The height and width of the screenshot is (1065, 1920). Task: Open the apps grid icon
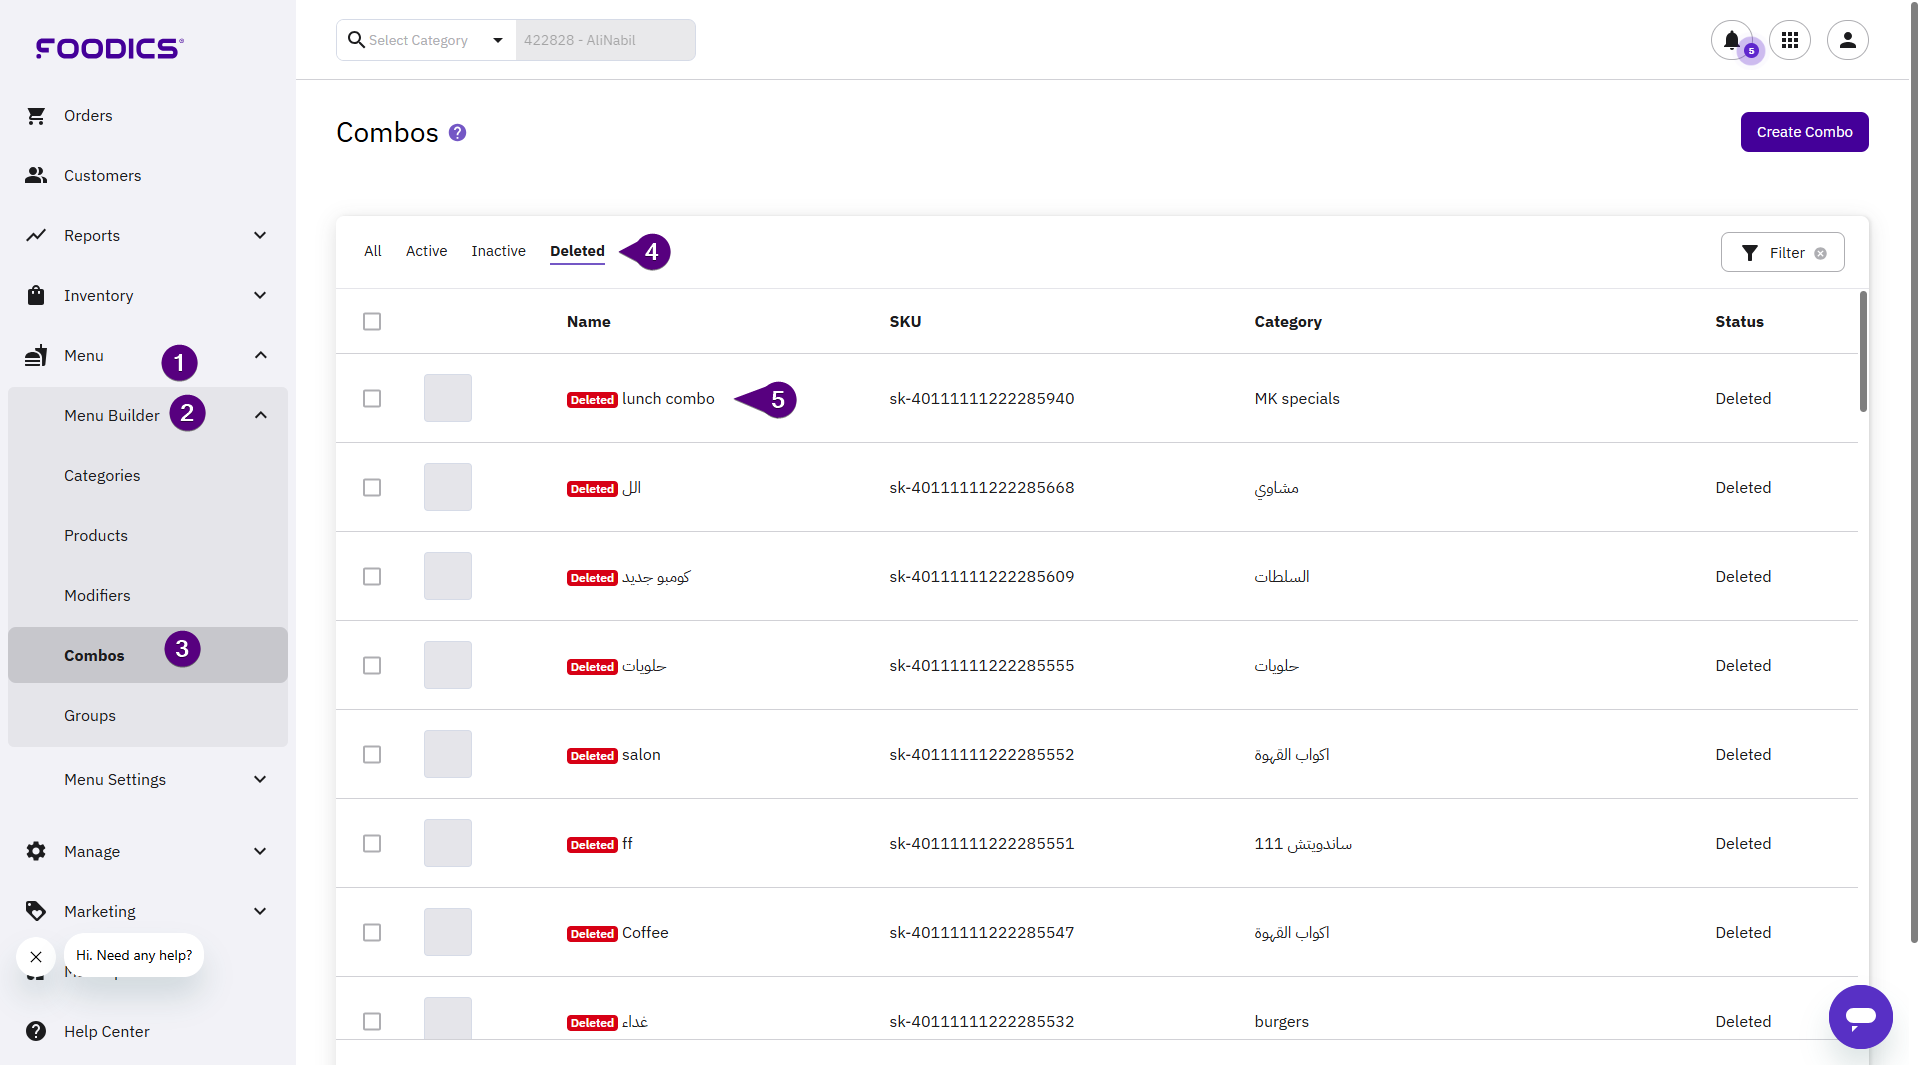click(x=1790, y=40)
